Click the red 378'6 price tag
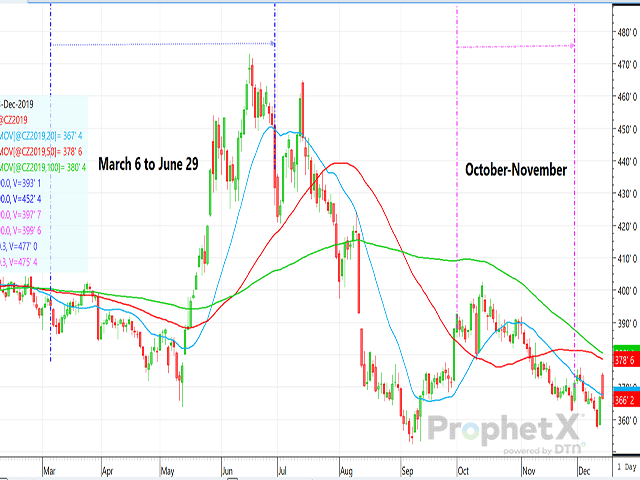Screen dimensions: 640x480 pos(626,360)
